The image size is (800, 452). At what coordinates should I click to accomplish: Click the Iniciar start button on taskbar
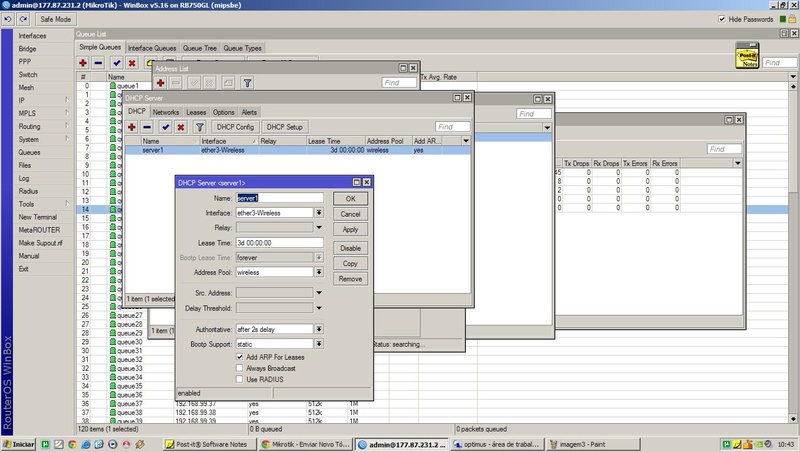pos(20,442)
